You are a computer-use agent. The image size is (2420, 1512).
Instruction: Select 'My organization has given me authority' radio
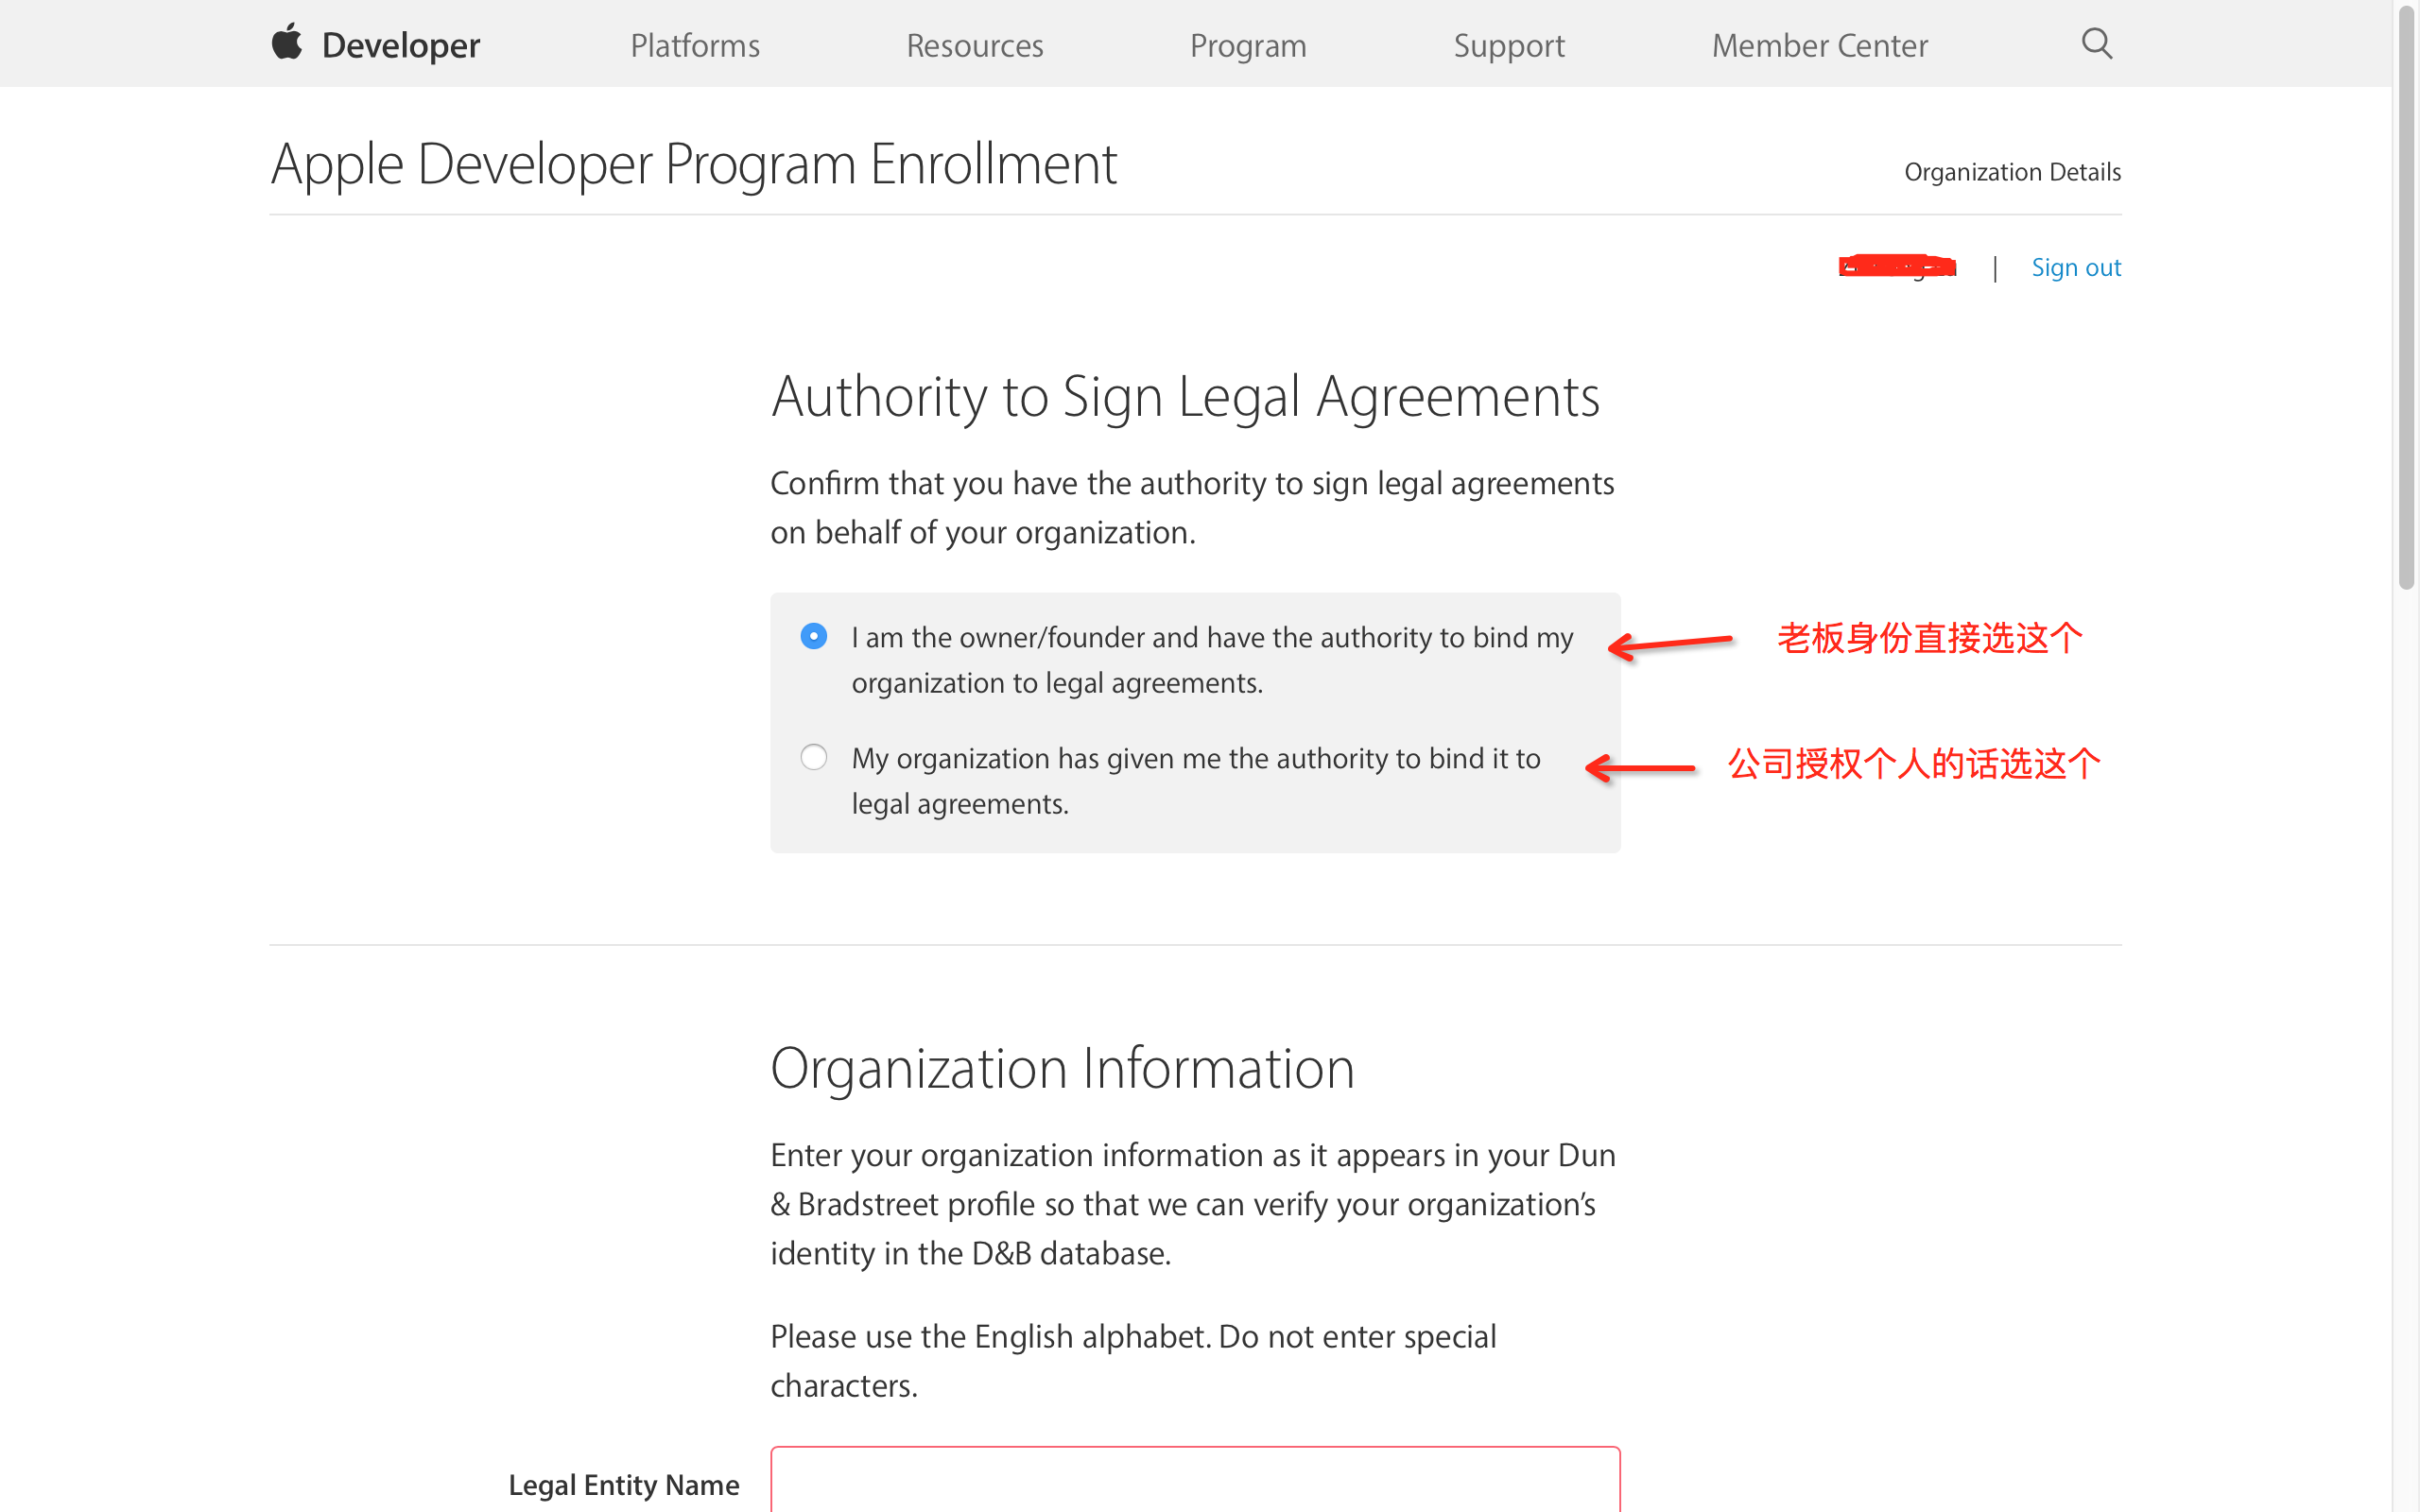coord(814,757)
